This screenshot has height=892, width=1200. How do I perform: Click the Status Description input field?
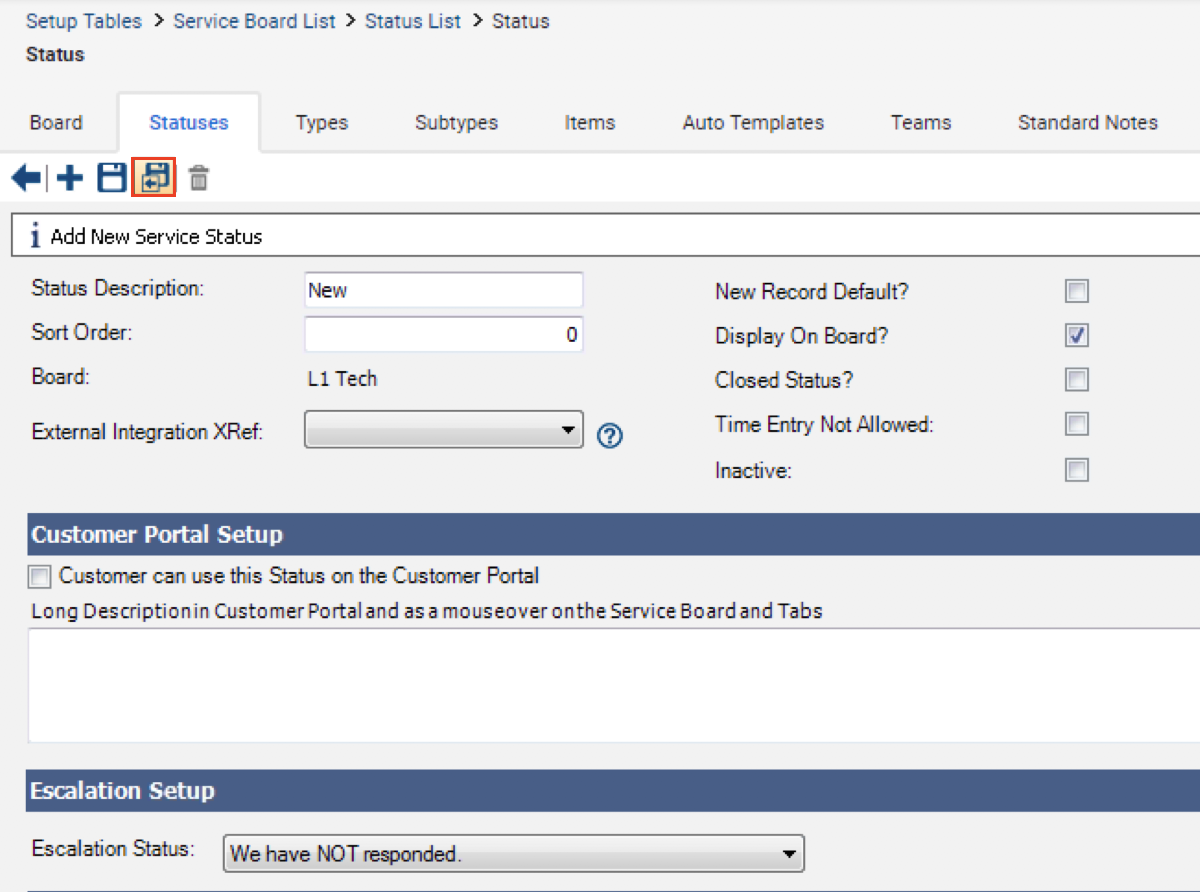coord(444,290)
